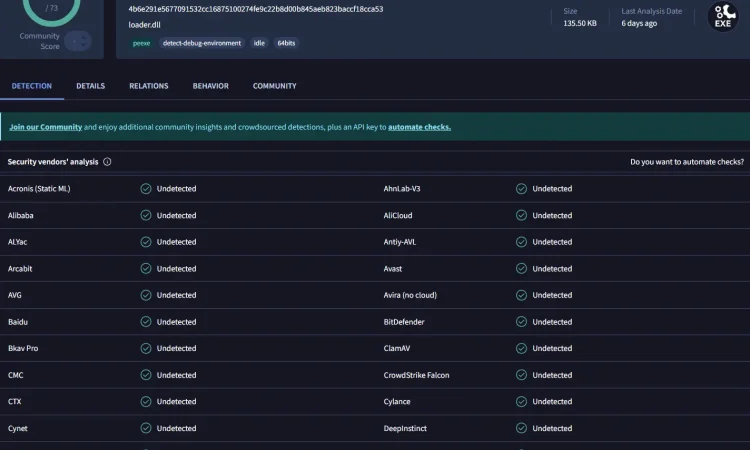Click the Community Score vote widget
The height and width of the screenshot is (450, 750).
click(x=78, y=41)
